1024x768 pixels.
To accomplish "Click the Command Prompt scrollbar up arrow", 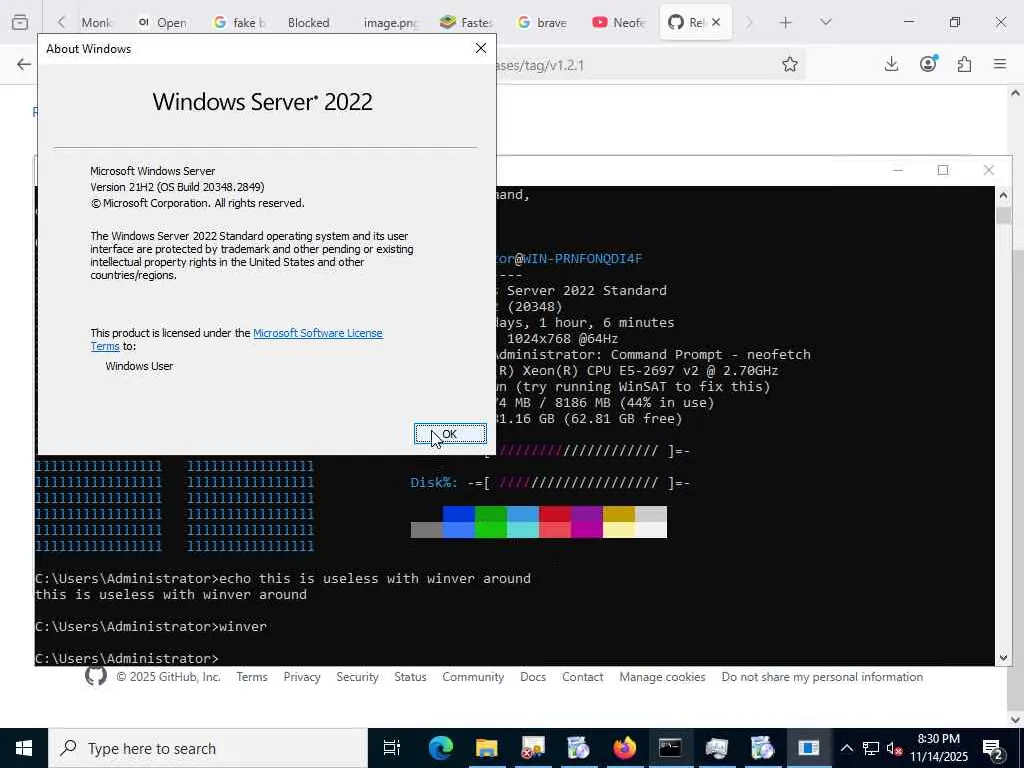I will pos(1003,195).
